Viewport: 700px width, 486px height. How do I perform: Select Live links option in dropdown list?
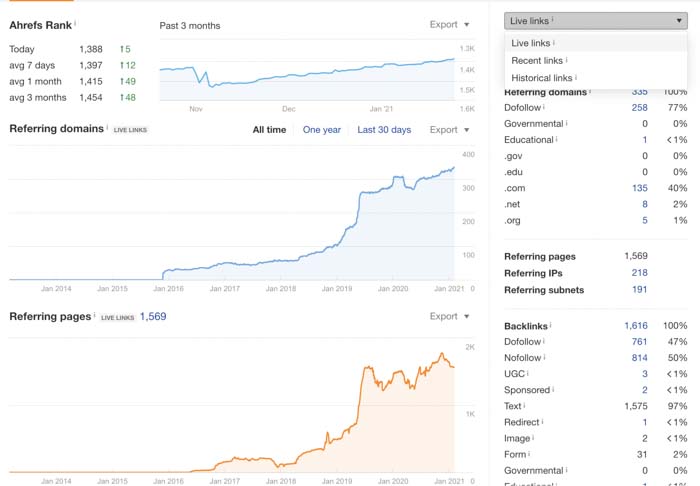[596, 43]
